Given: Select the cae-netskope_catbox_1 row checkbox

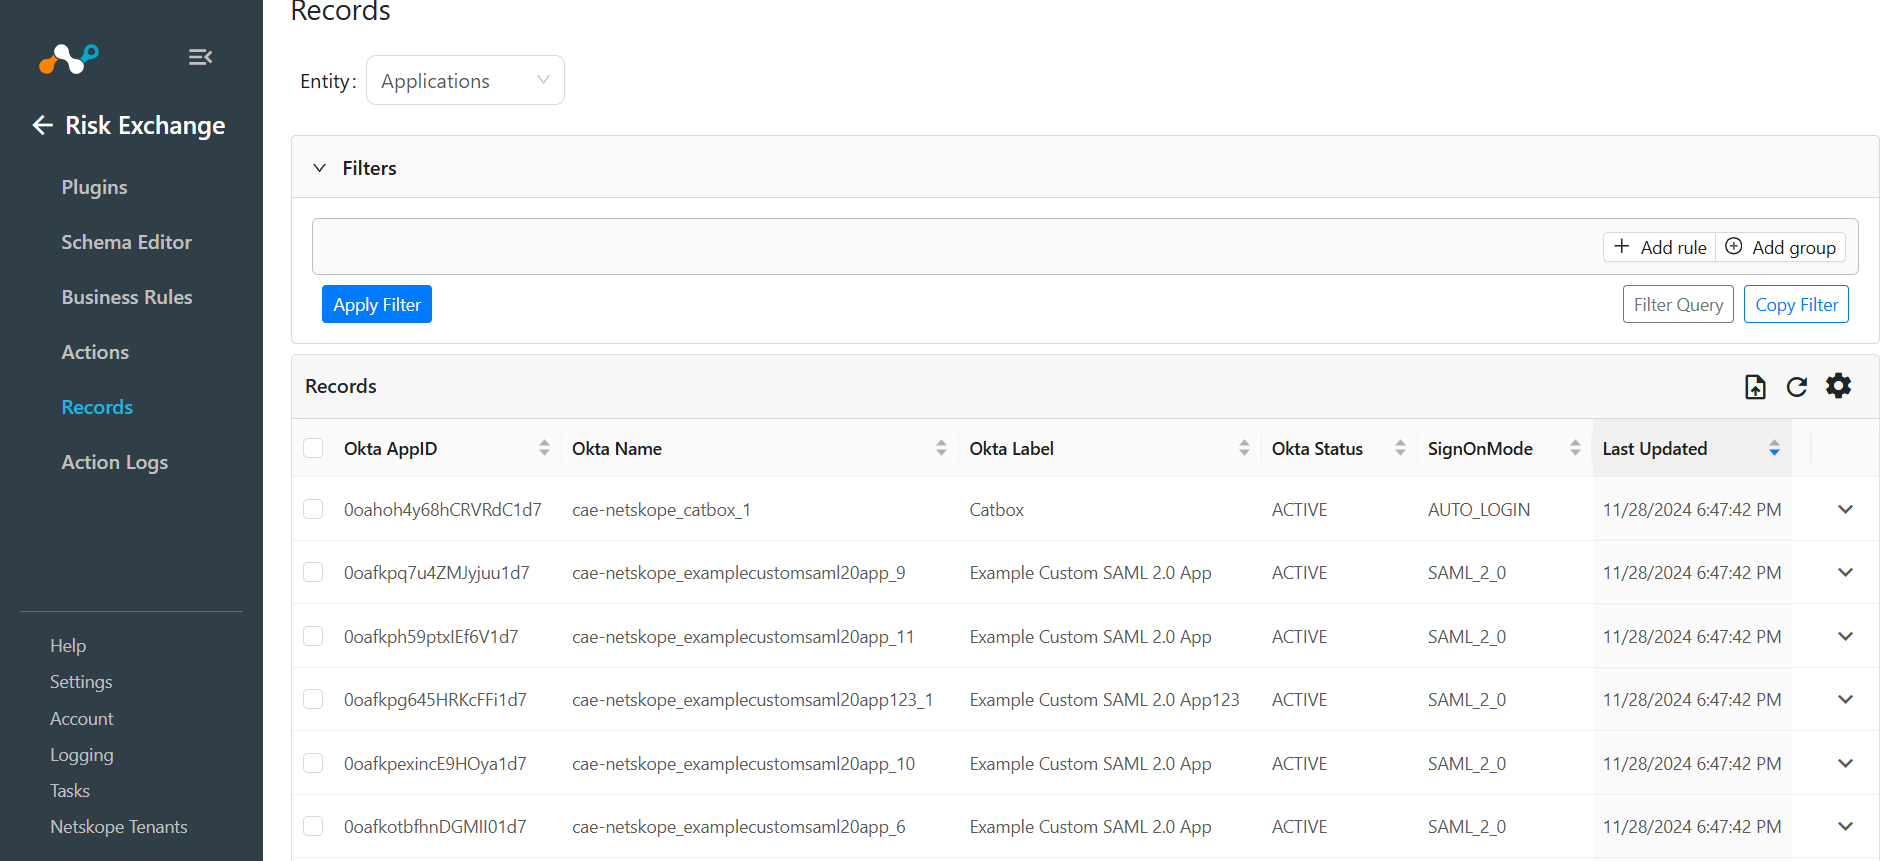Looking at the screenshot, I should 313,509.
